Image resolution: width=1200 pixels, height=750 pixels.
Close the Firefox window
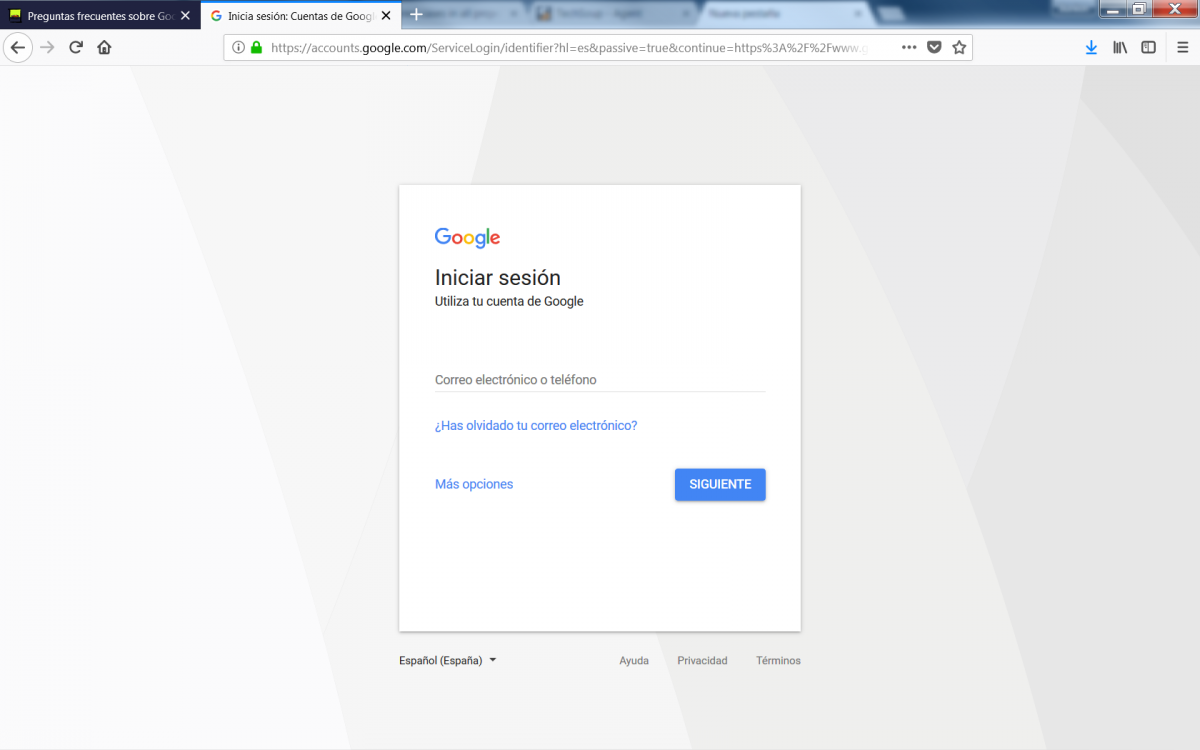(1174, 9)
